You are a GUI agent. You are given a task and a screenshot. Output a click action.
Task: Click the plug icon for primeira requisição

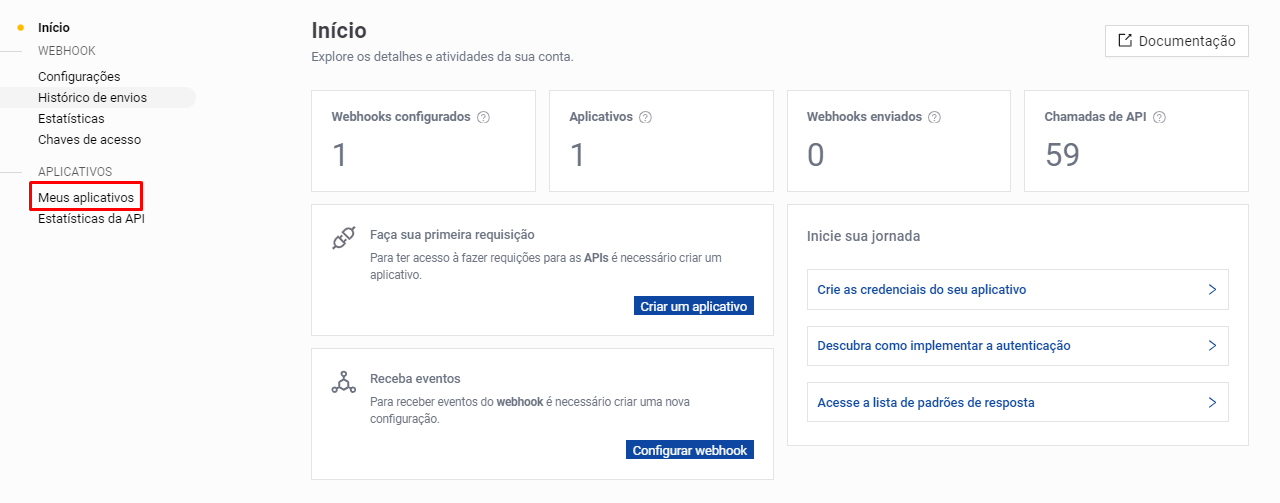pyautogui.click(x=343, y=239)
